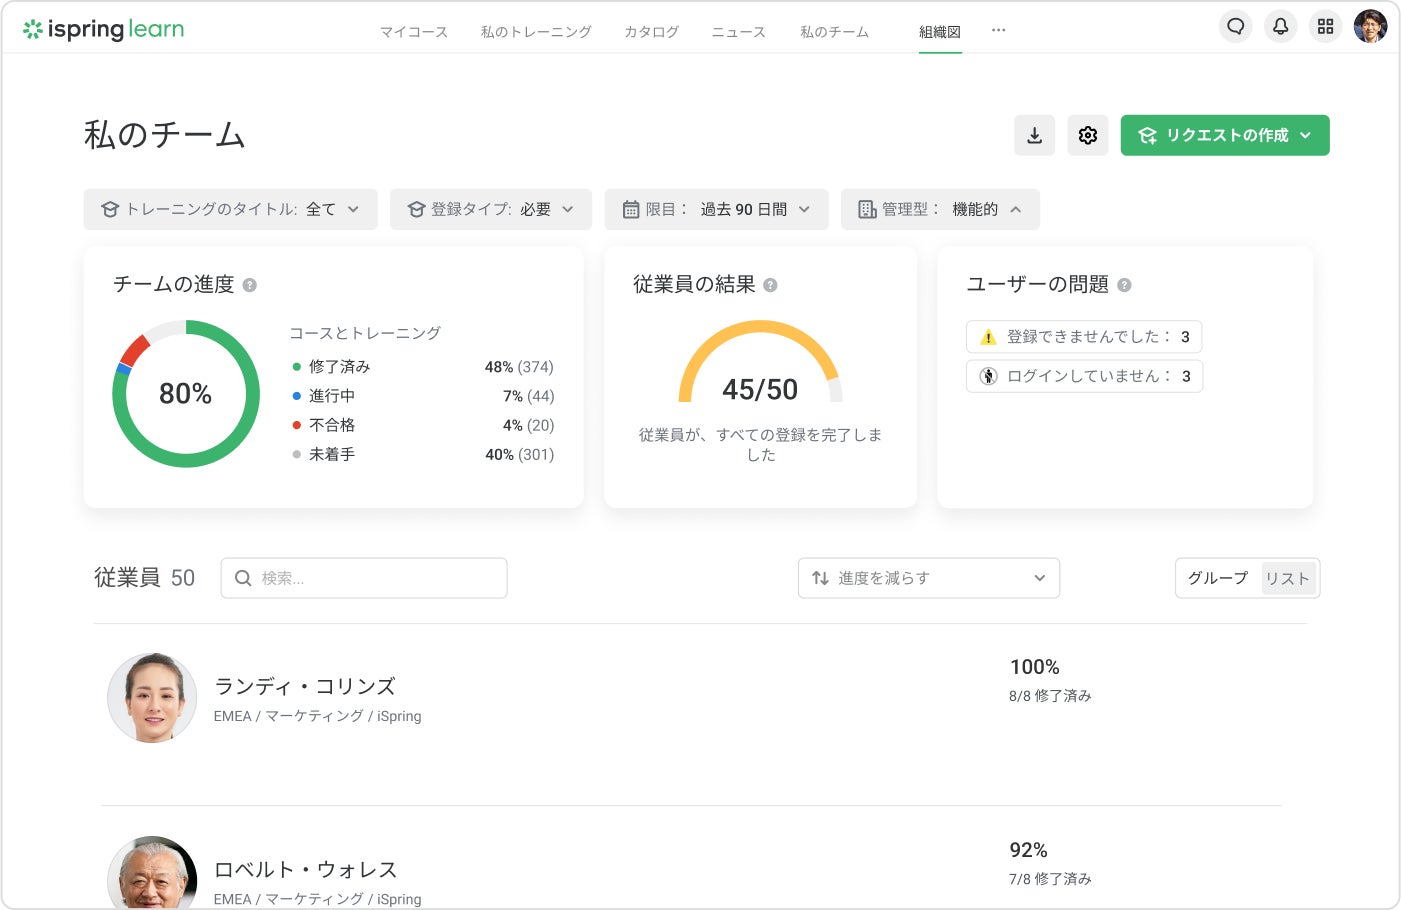The width and height of the screenshot is (1401, 910).
Task: Click the three-dots more menu in navigation
Action: pos(998,30)
